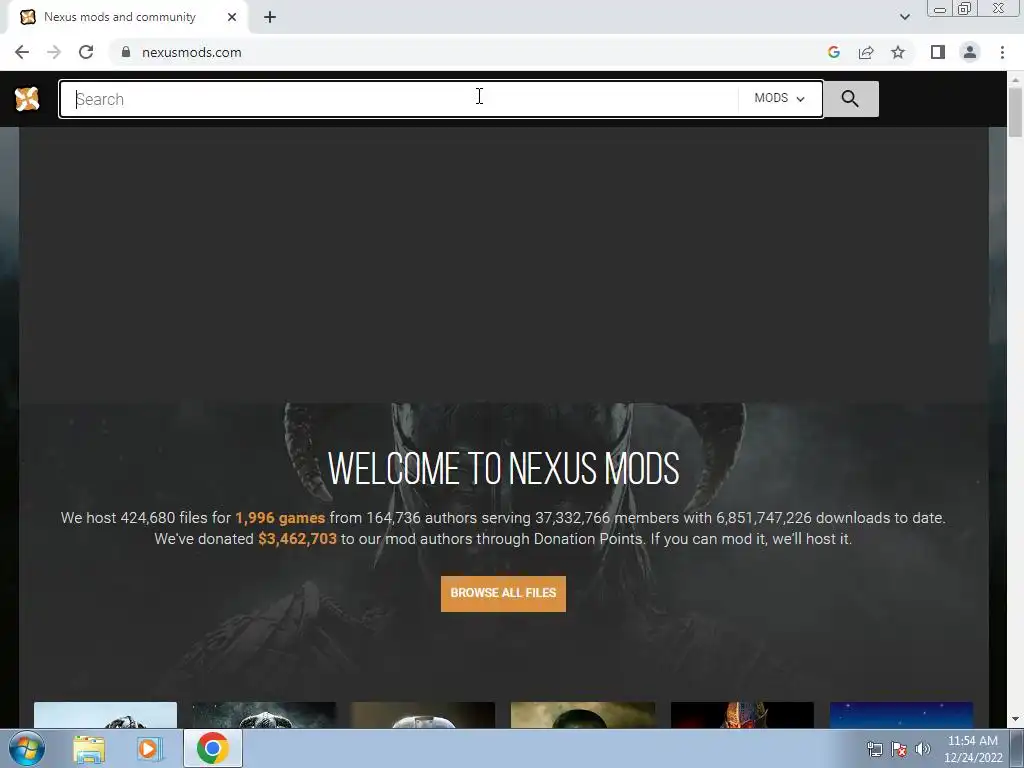
Task: Bookmark this page with the star icon
Action: (x=898, y=52)
